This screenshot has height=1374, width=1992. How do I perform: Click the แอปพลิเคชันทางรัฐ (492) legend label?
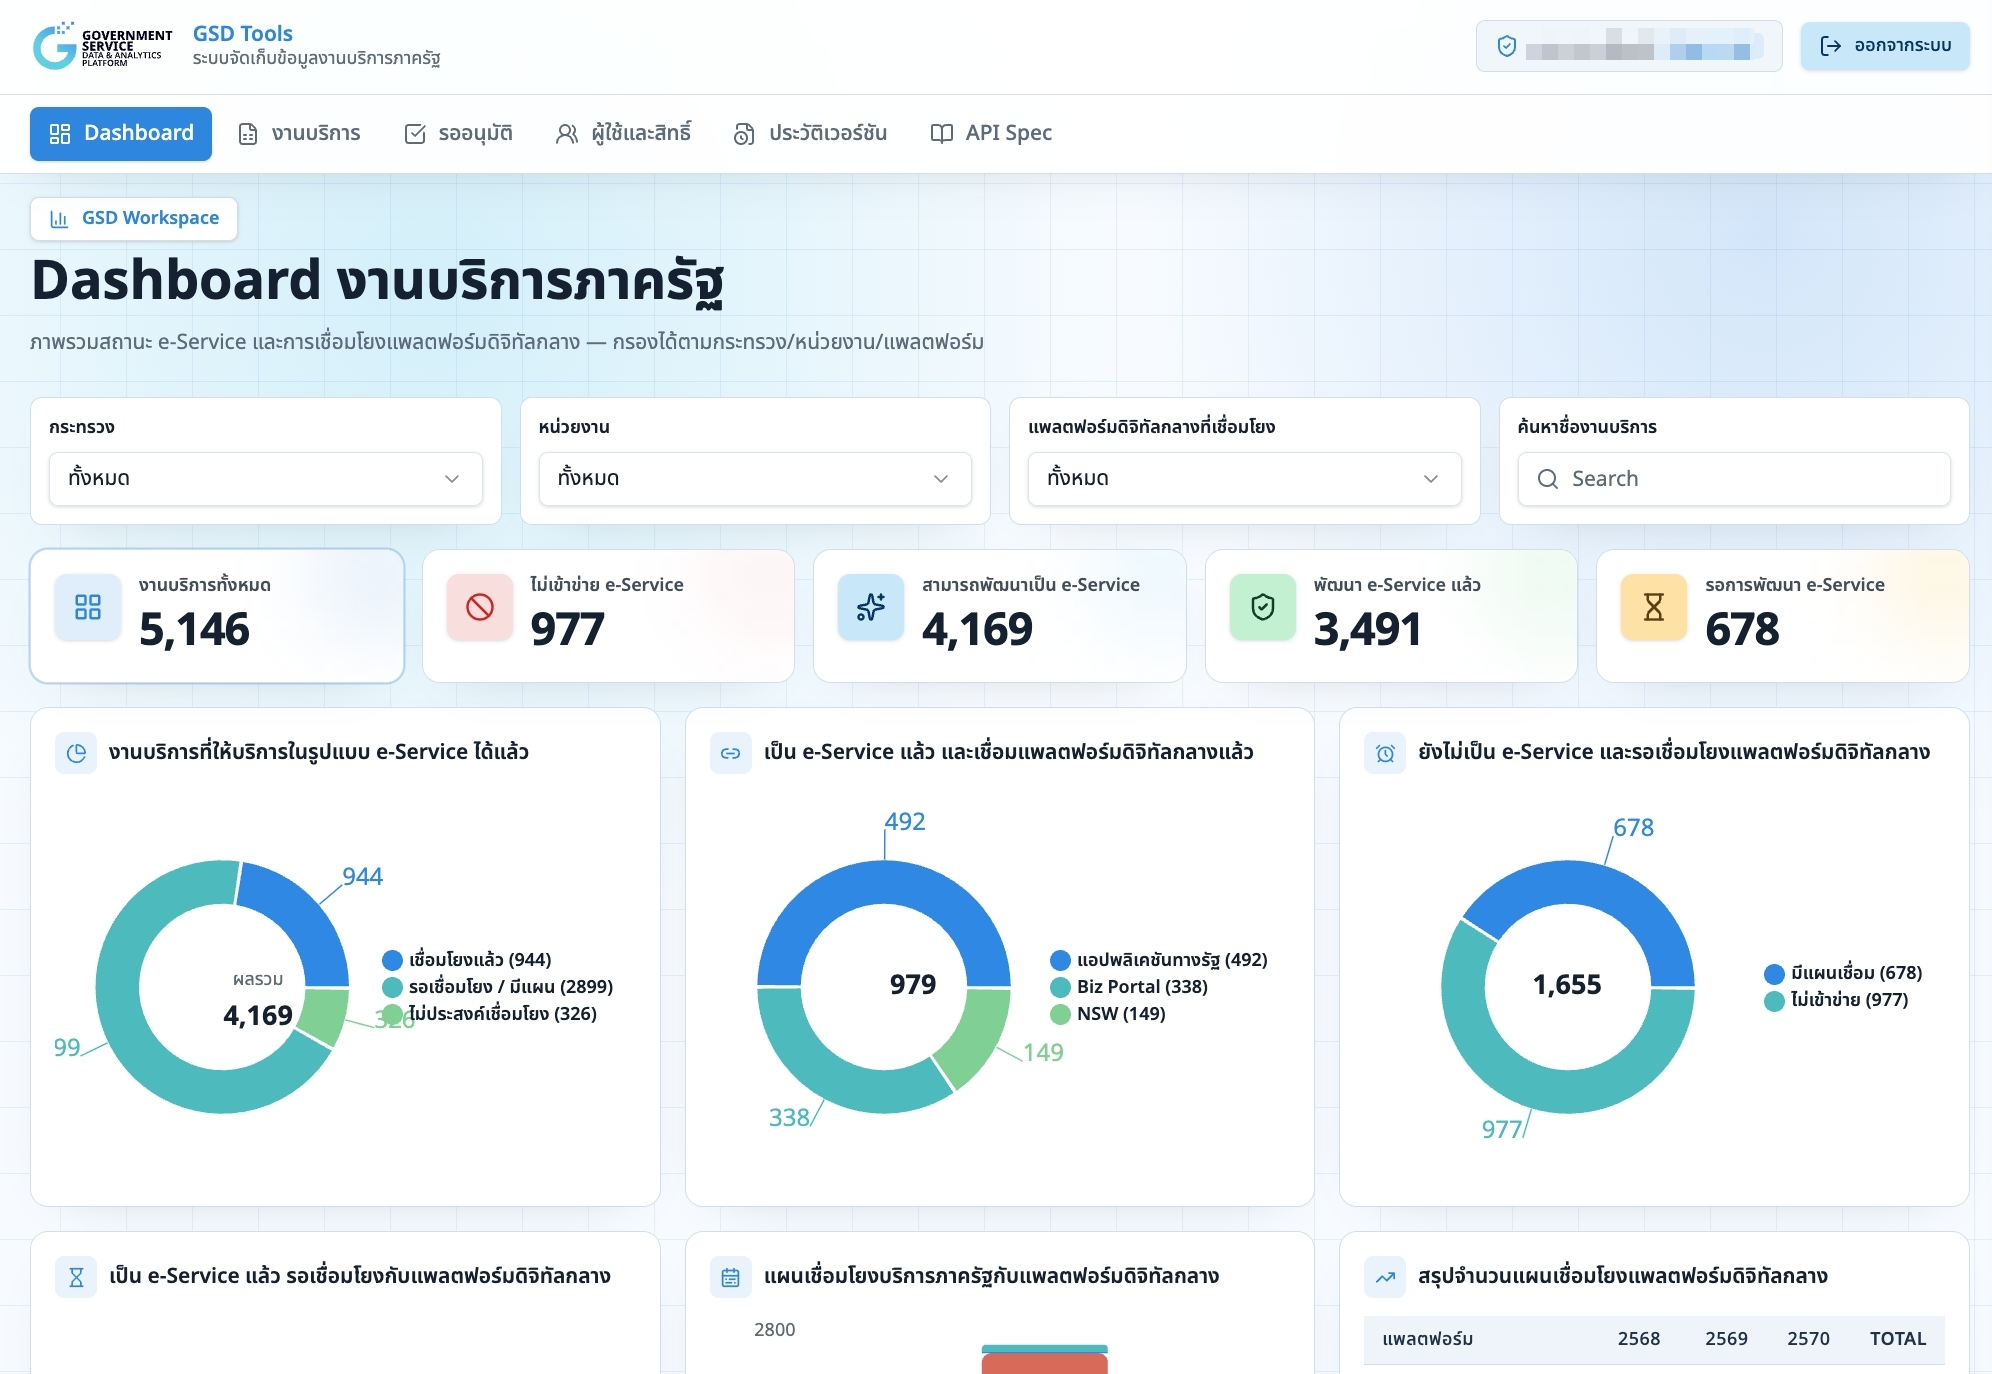tap(1172, 960)
